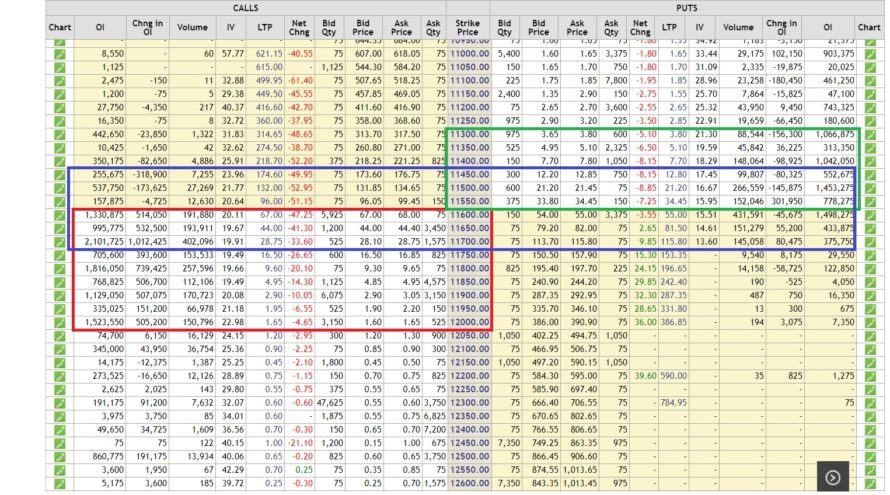Viewport: 890px width, 495px height.
Task: Click the Puts IV column header
Action: coord(700,27)
